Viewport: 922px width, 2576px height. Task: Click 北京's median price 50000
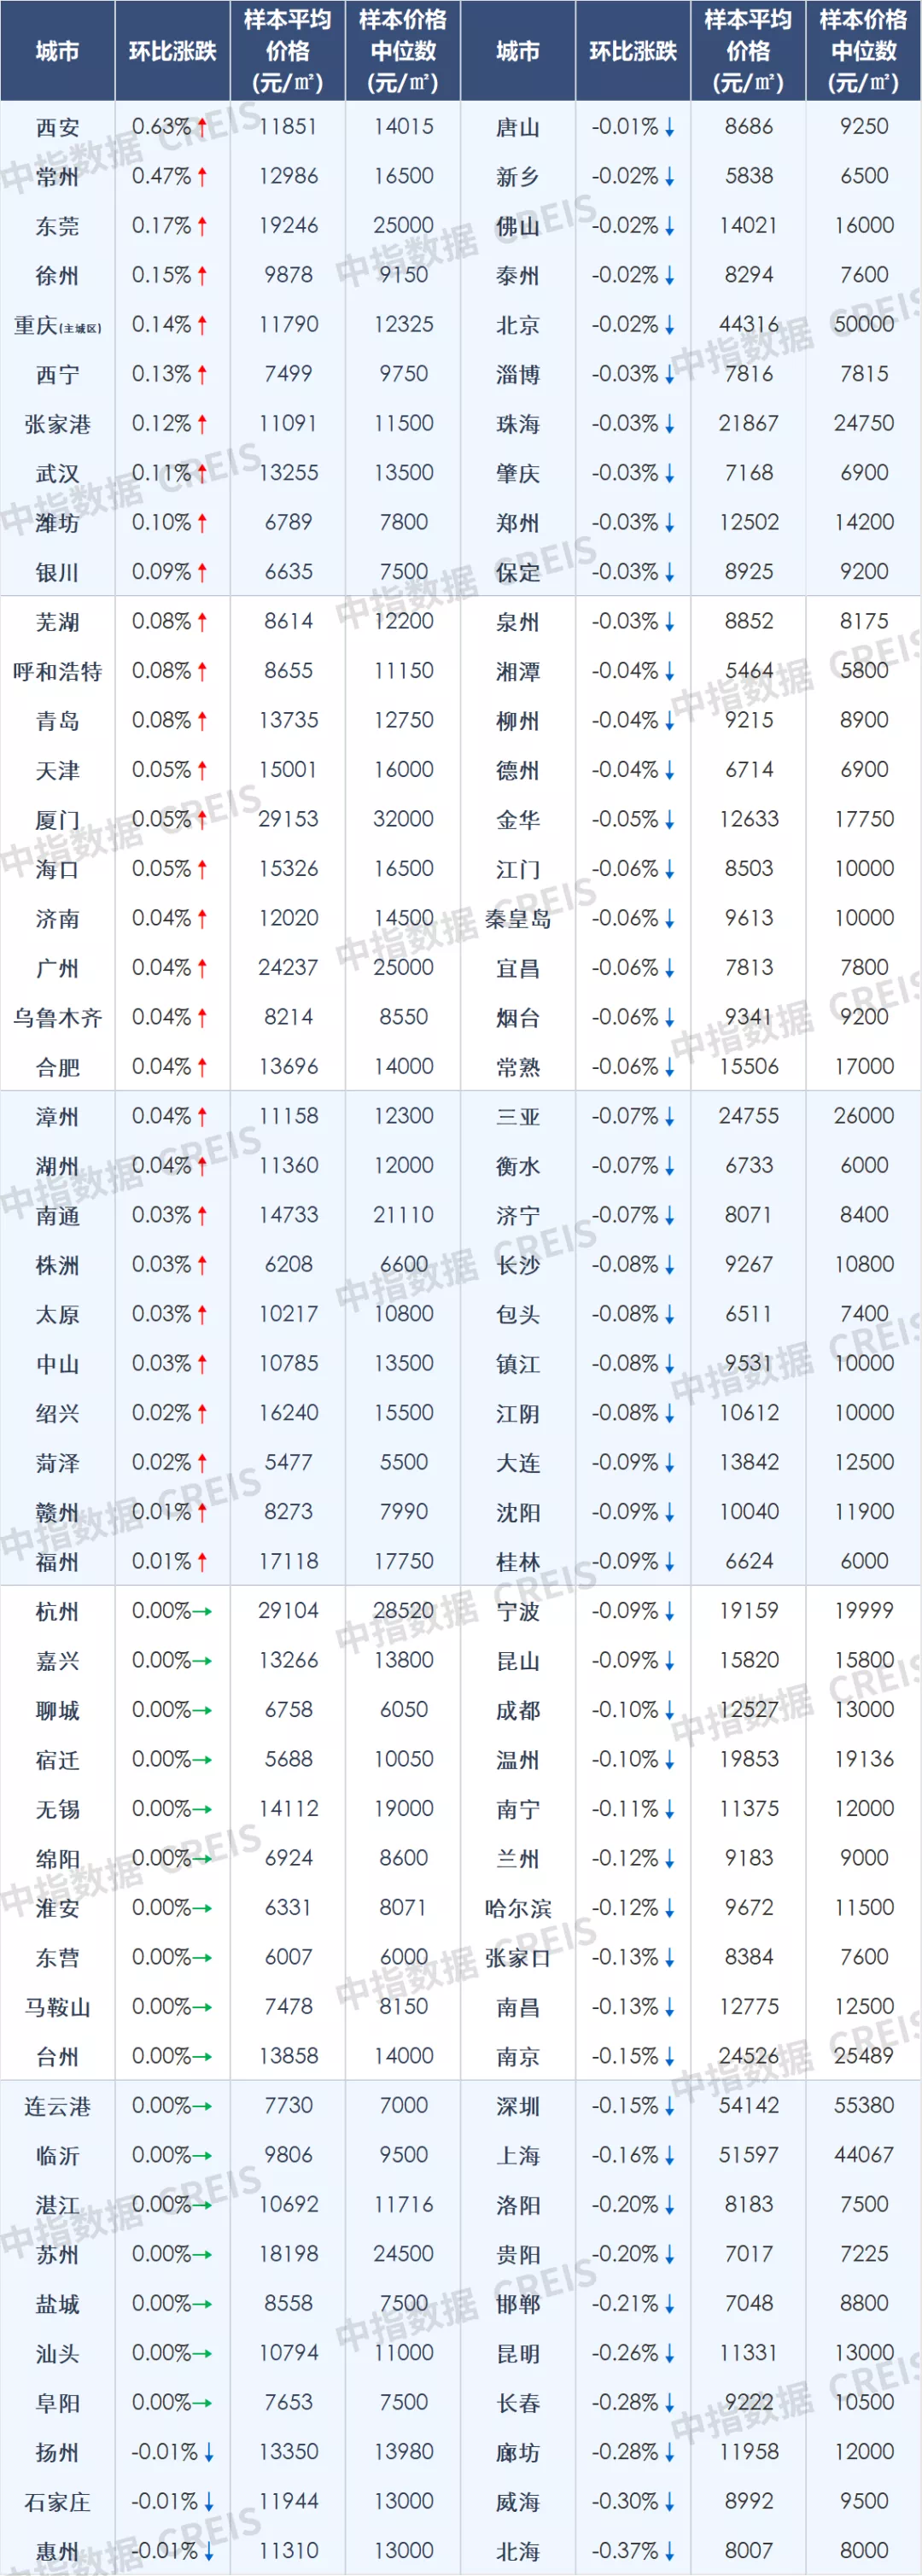(864, 324)
